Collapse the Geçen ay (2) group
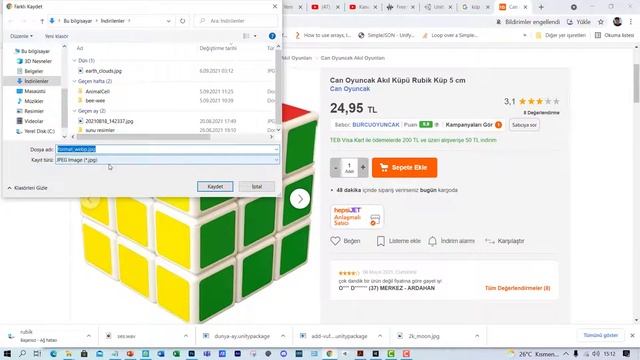The image size is (640, 360). (74, 111)
